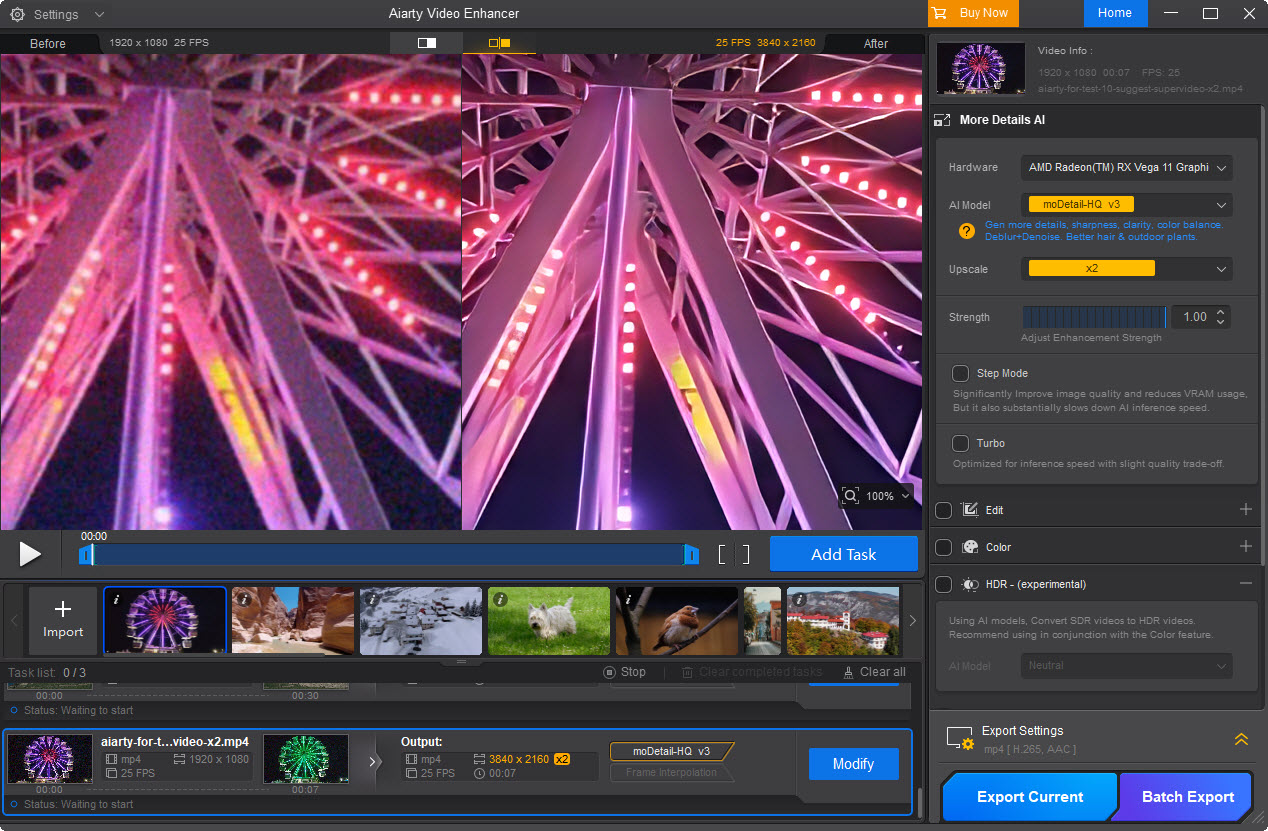Click the zoom-to-fit magnifier icon
The width and height of the screenshot is (1268, 831).
point(851,496)
